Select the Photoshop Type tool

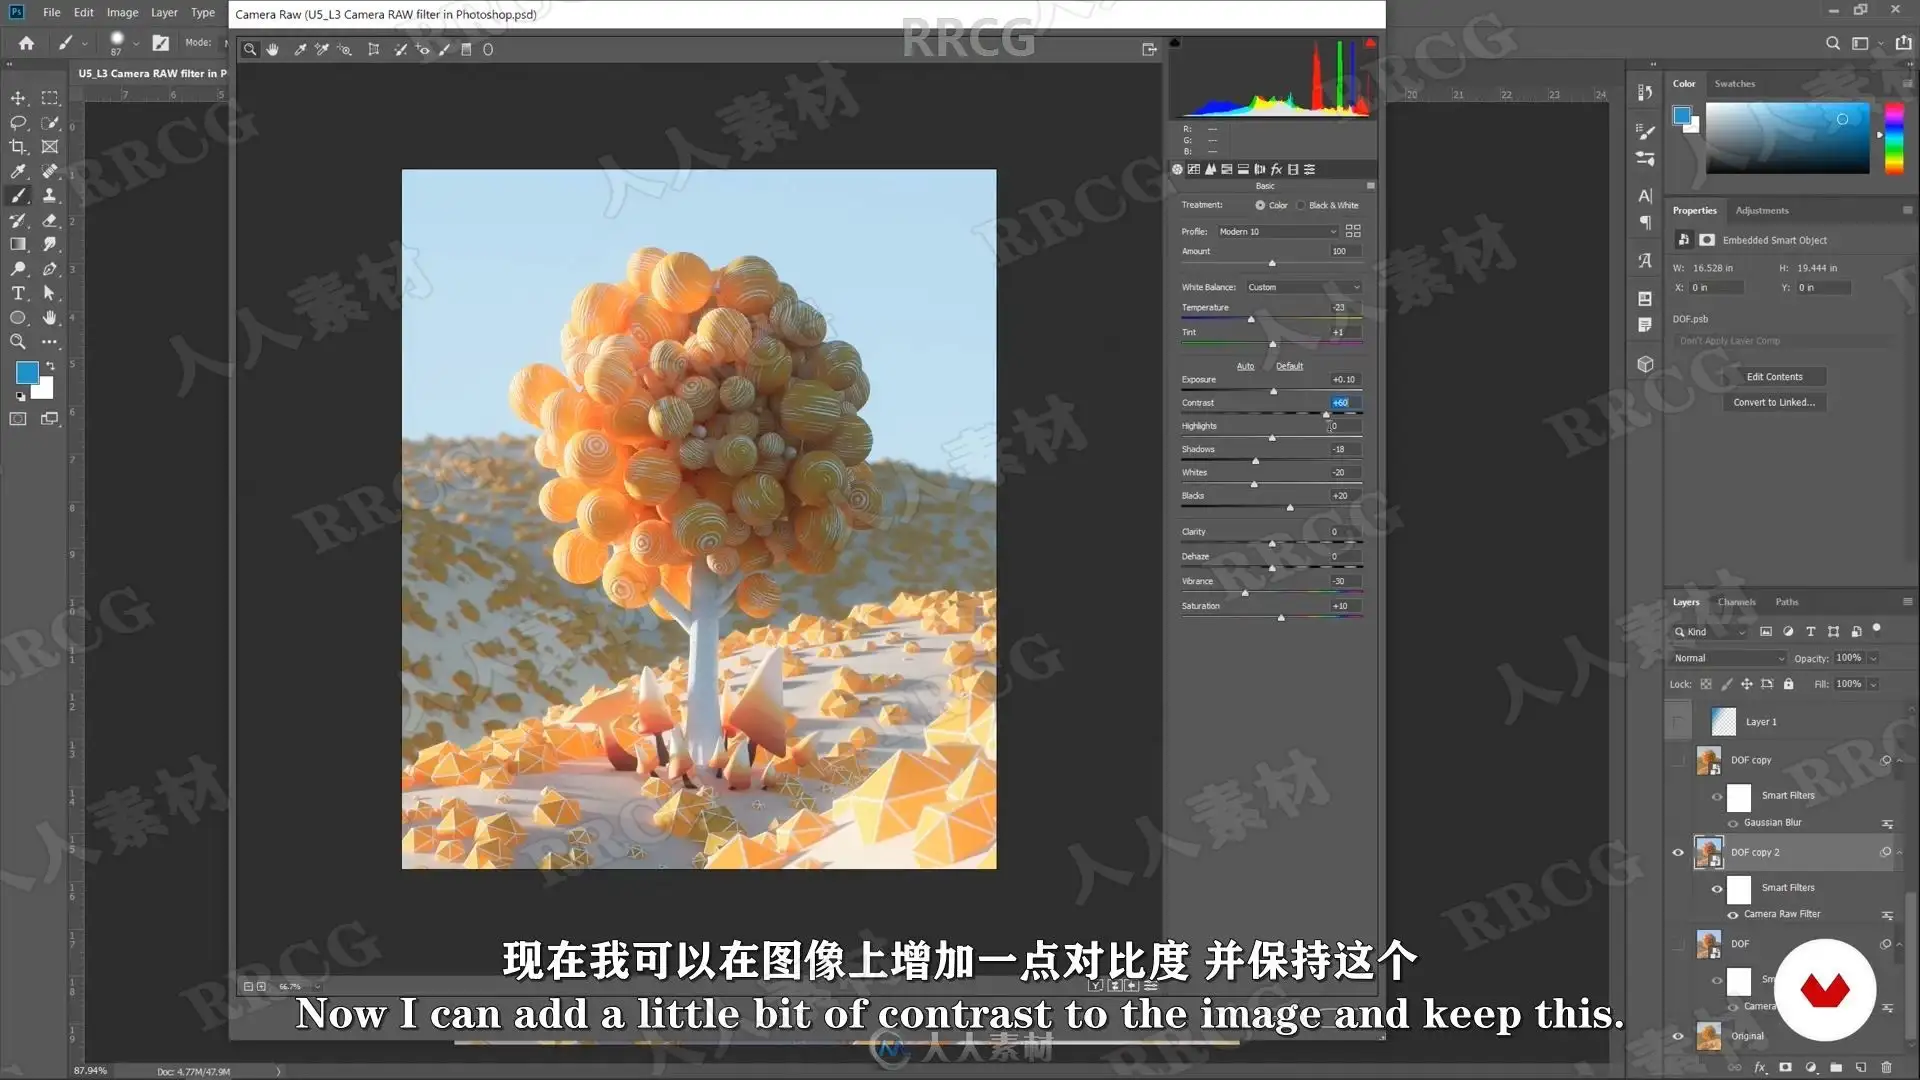click(x=18, y=293)
